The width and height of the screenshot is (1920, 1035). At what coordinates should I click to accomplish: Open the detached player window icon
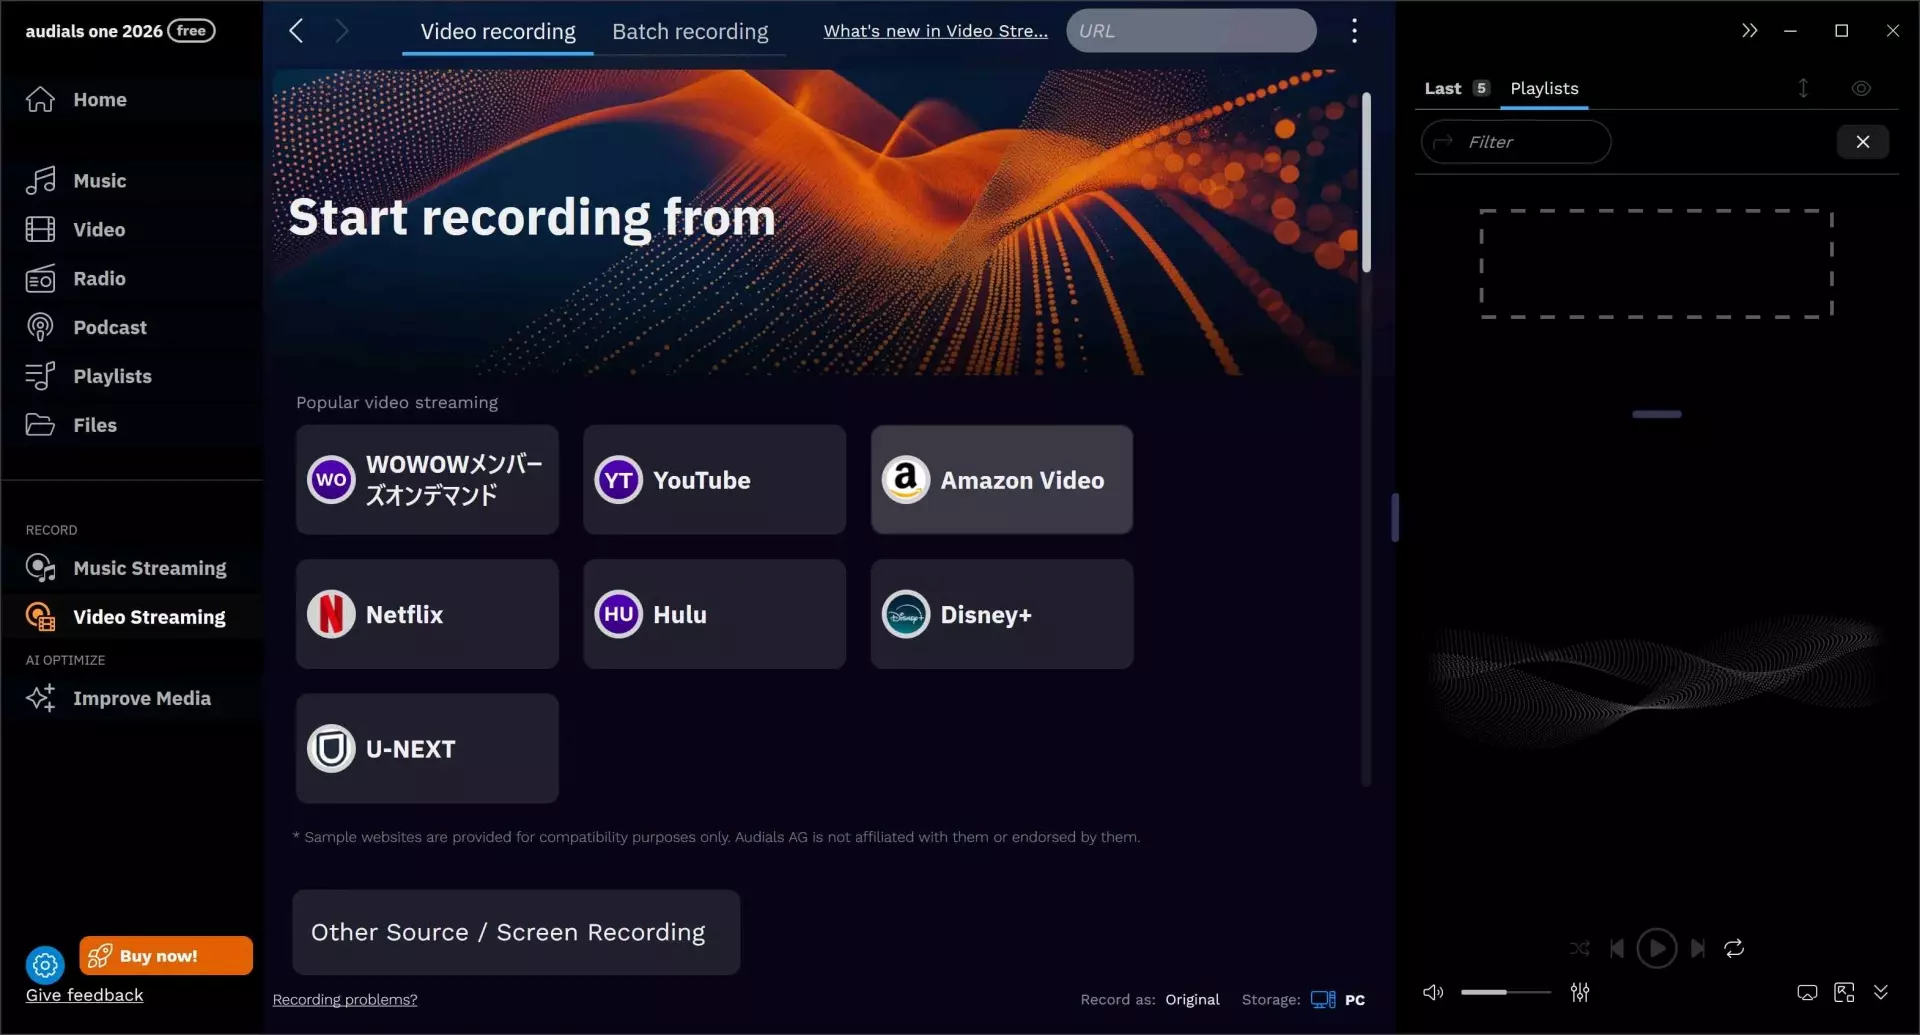[x=1844, y=992]
